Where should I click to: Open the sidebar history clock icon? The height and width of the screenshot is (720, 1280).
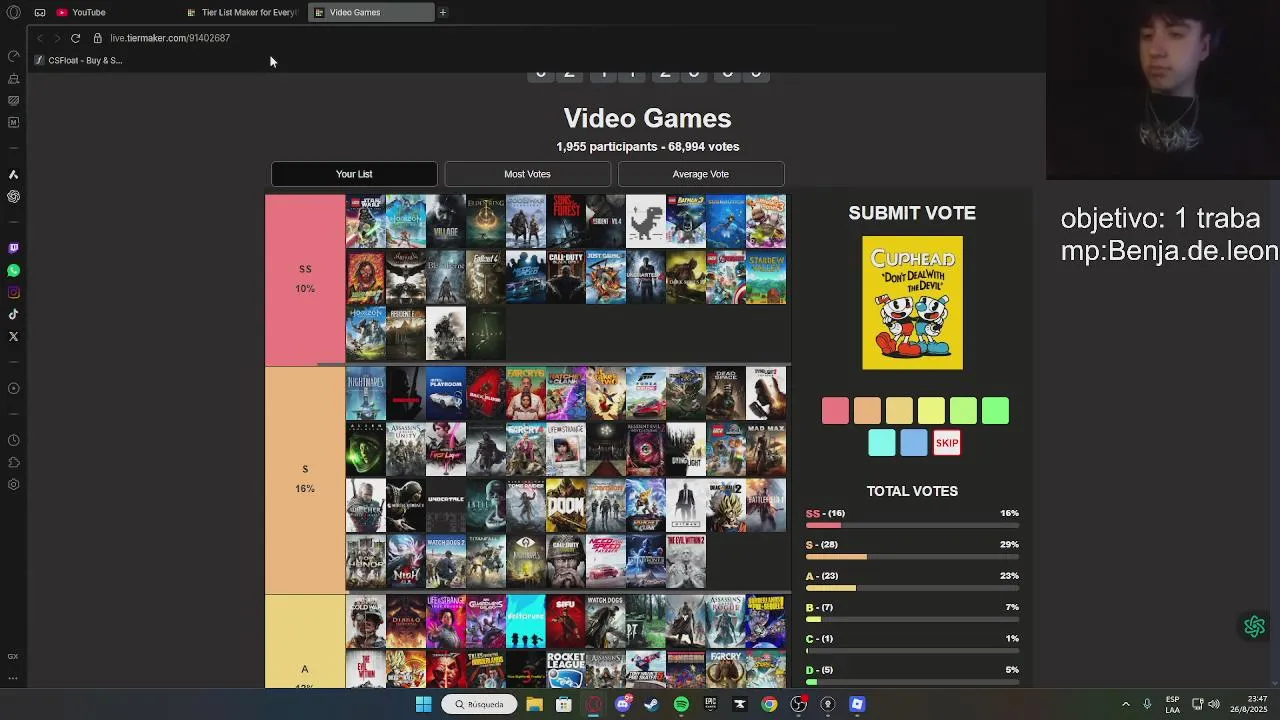(13, 440)
